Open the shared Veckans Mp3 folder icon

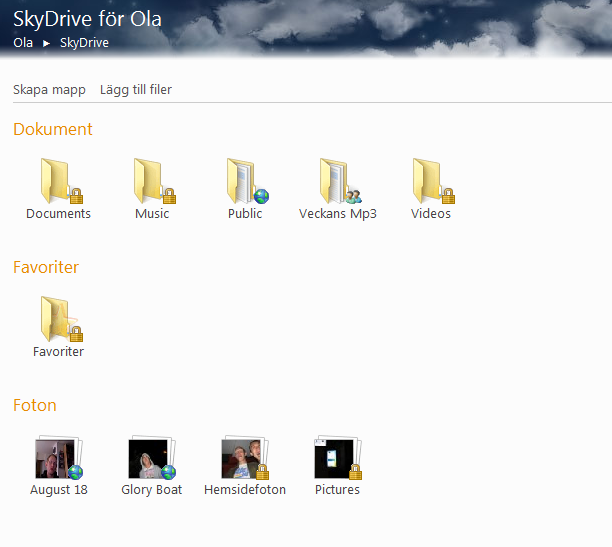[x=340, y=181]
